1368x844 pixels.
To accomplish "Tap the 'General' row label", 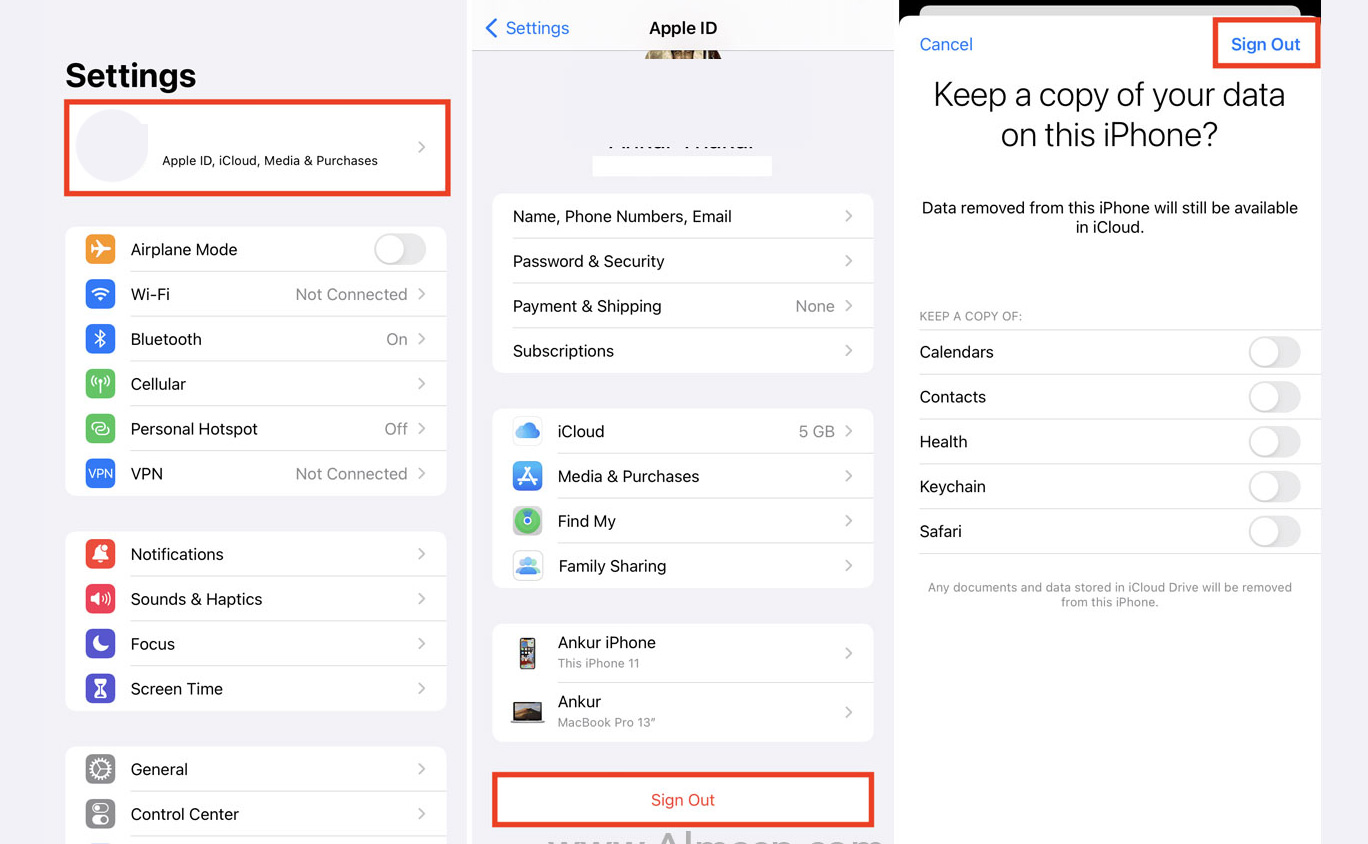I will coord(159,769).
